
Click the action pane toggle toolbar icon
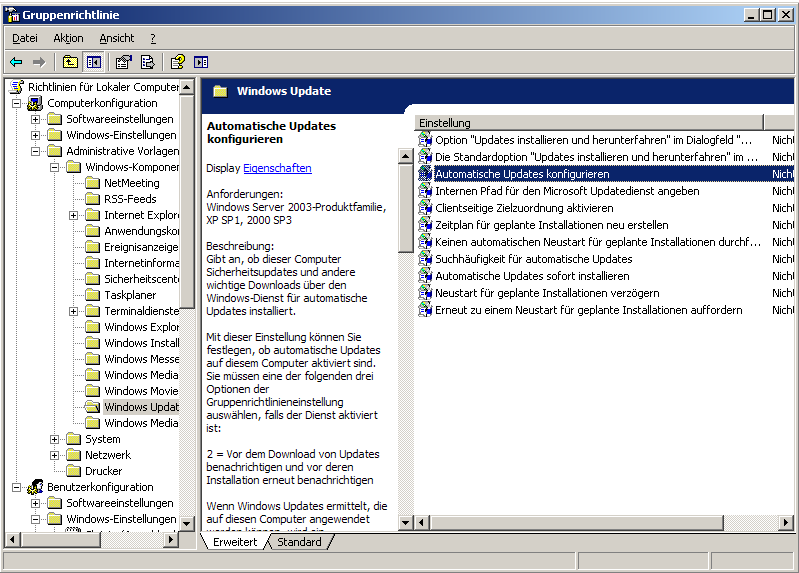point(201,62)
